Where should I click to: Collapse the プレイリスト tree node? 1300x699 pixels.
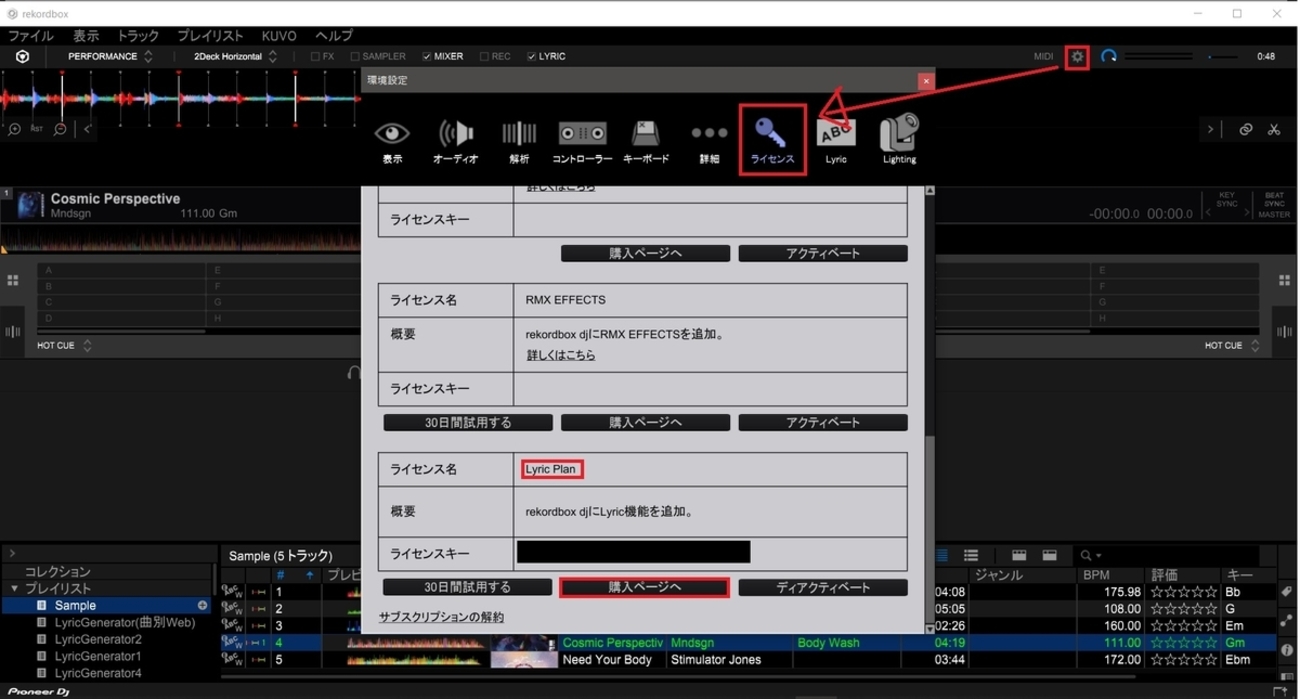(14, 589)
